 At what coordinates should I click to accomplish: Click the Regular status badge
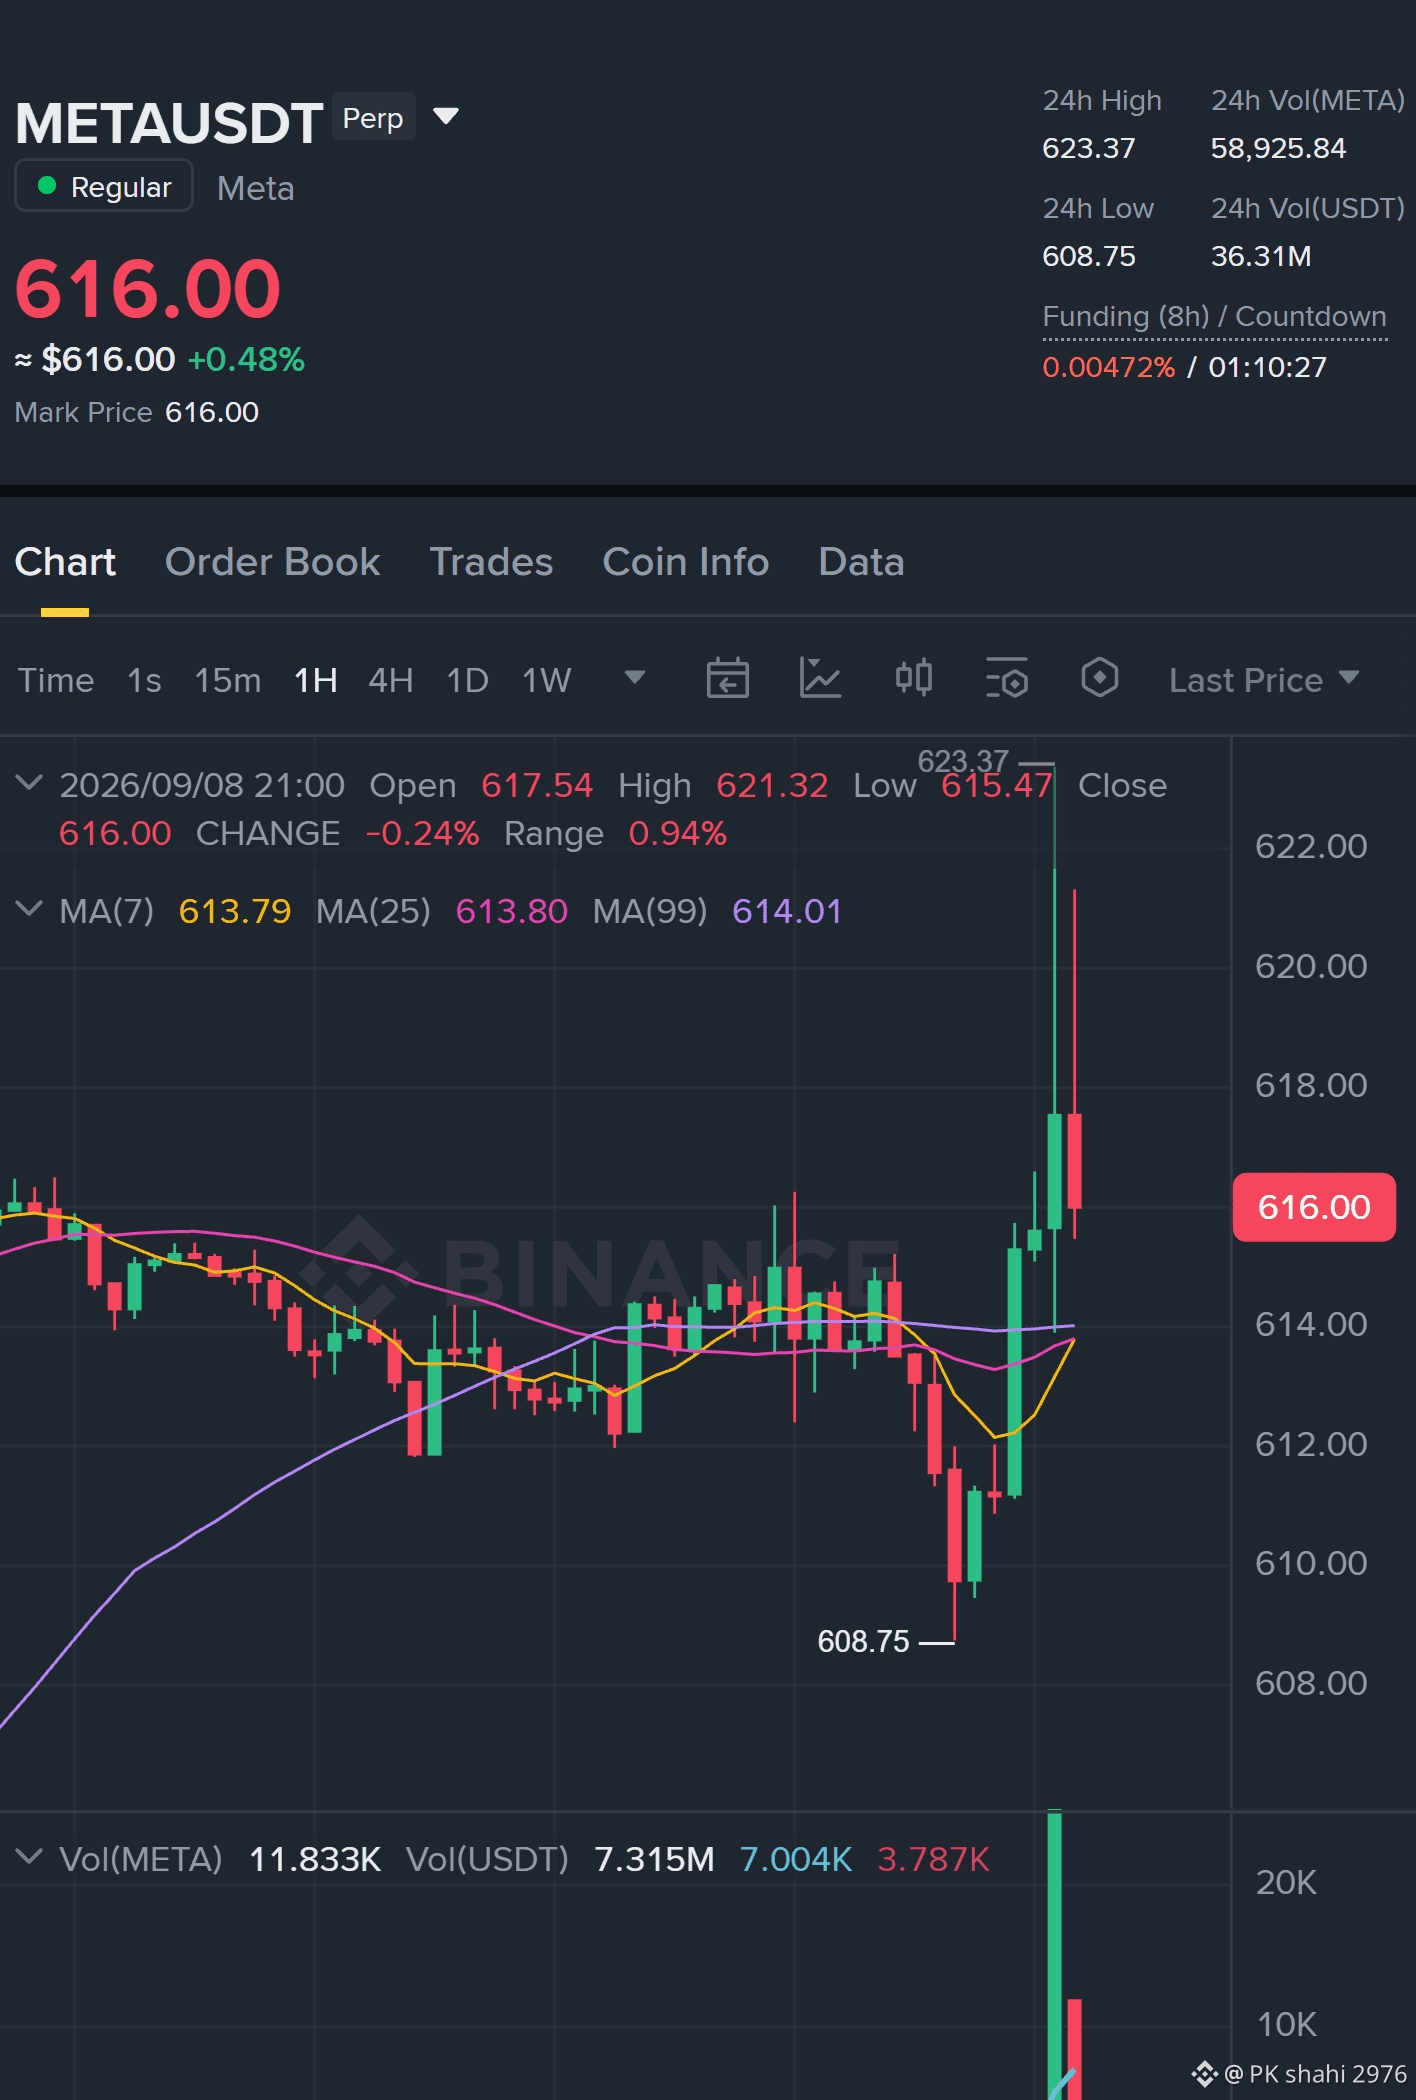pos(104,186)
